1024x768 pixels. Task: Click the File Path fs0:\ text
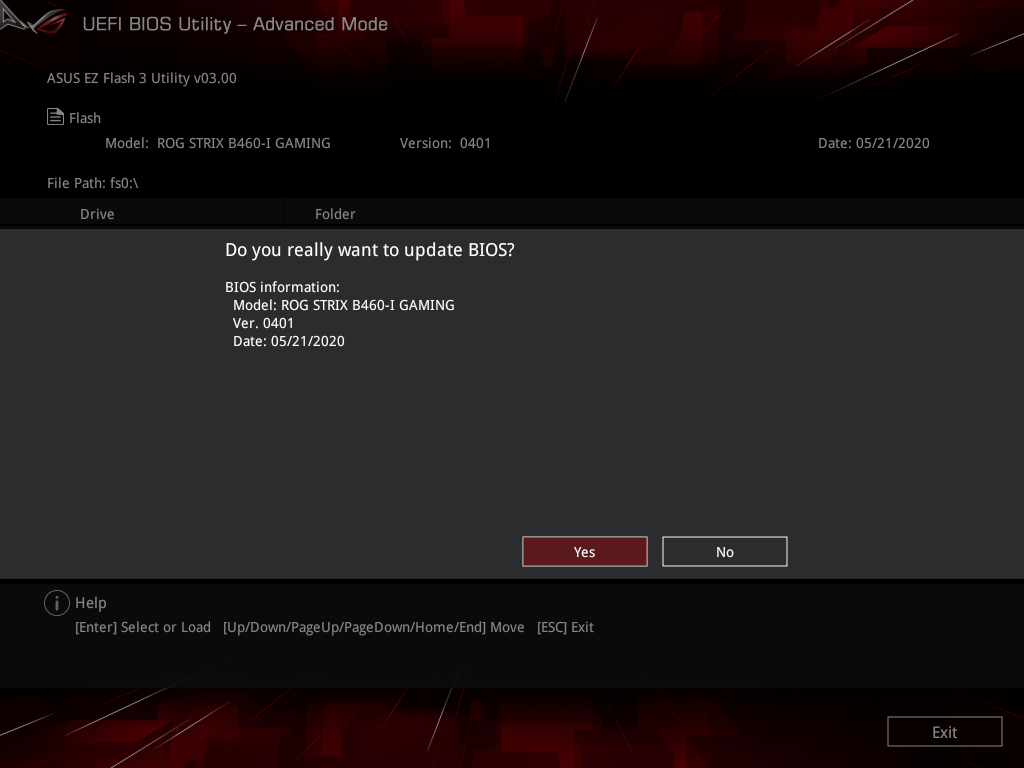pos(93,183)
